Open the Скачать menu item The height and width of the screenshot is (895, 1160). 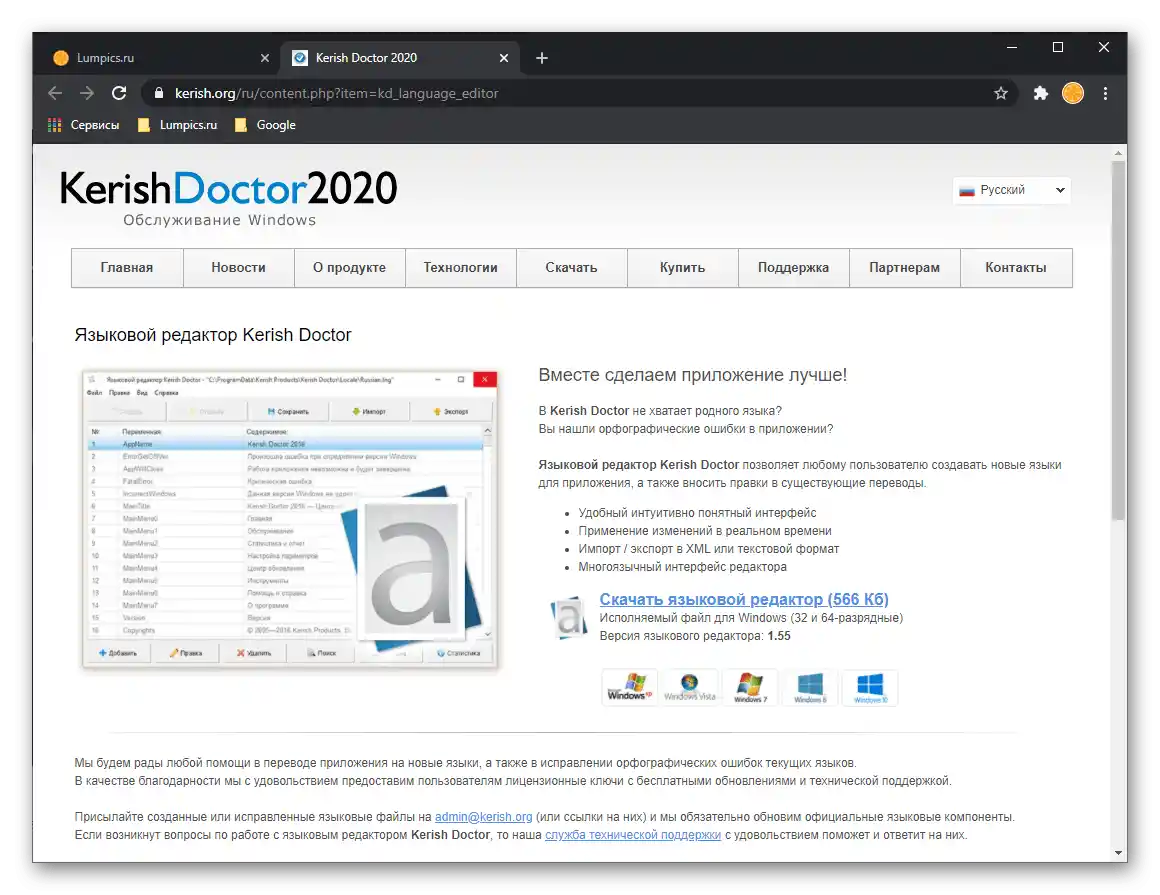pyautogui.click(x=571, y=268)
